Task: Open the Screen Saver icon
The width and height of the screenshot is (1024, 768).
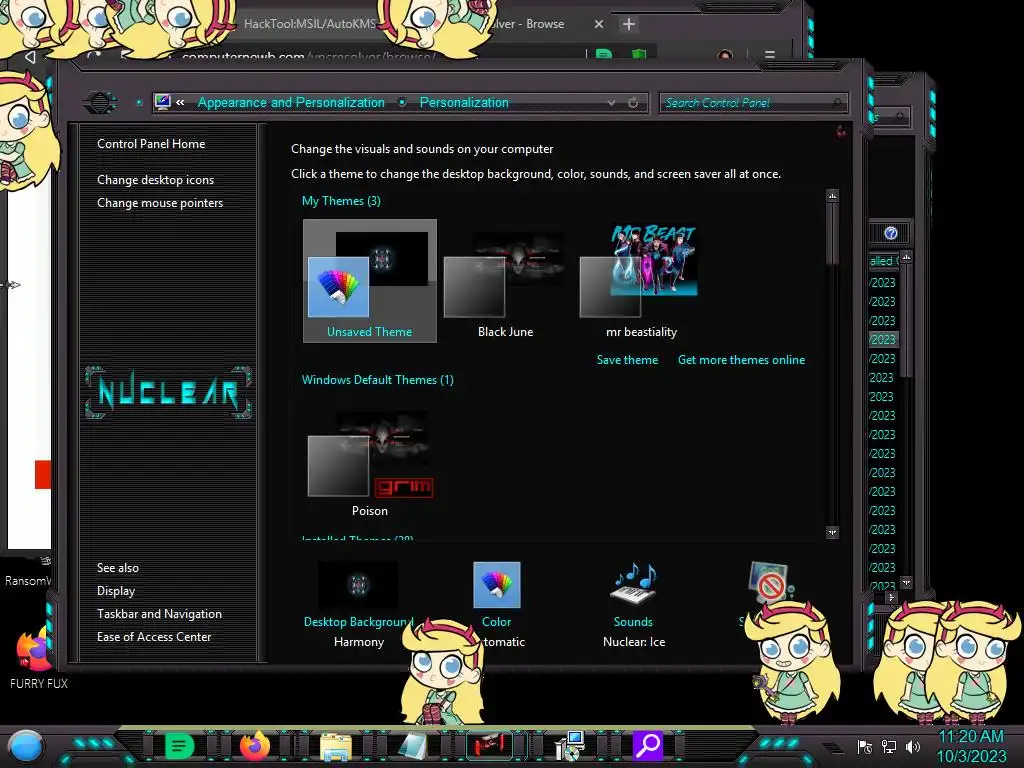Action: click(769, 581)
